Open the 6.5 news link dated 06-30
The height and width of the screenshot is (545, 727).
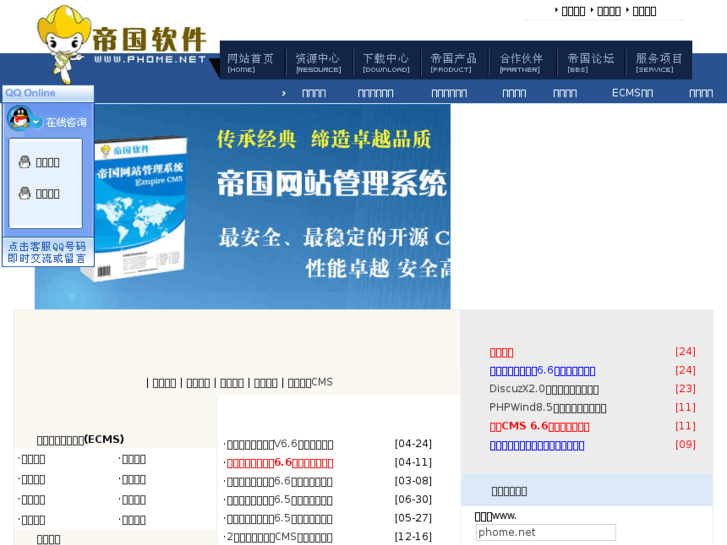[x=279, y=500]
